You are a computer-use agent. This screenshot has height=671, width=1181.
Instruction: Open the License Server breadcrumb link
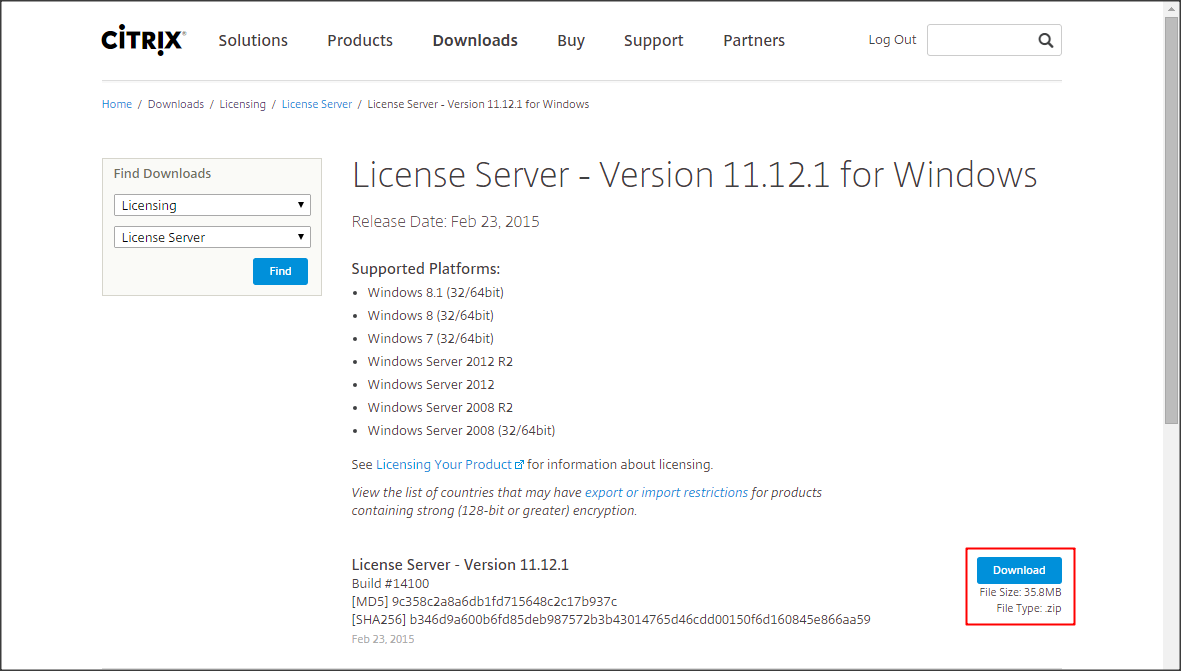coord(317,104)
